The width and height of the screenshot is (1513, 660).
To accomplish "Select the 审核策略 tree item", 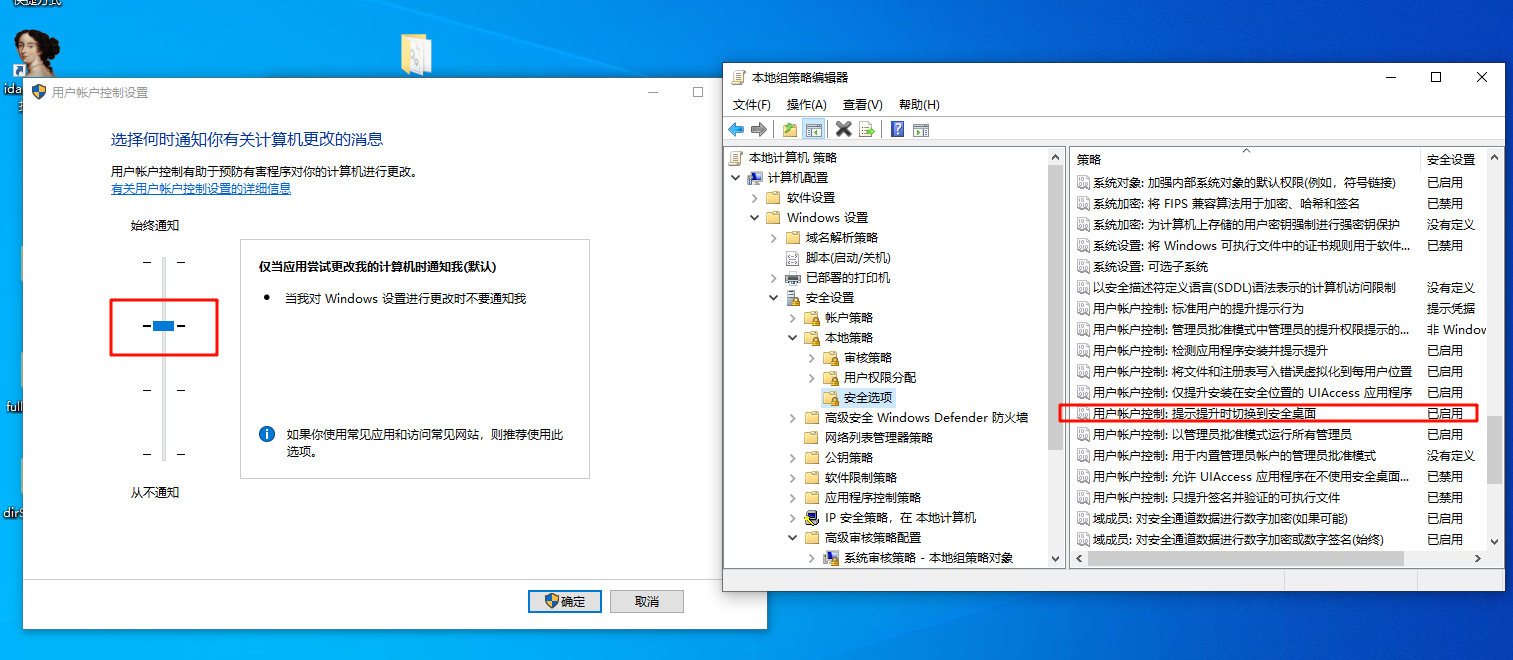I will click(868, 358).
